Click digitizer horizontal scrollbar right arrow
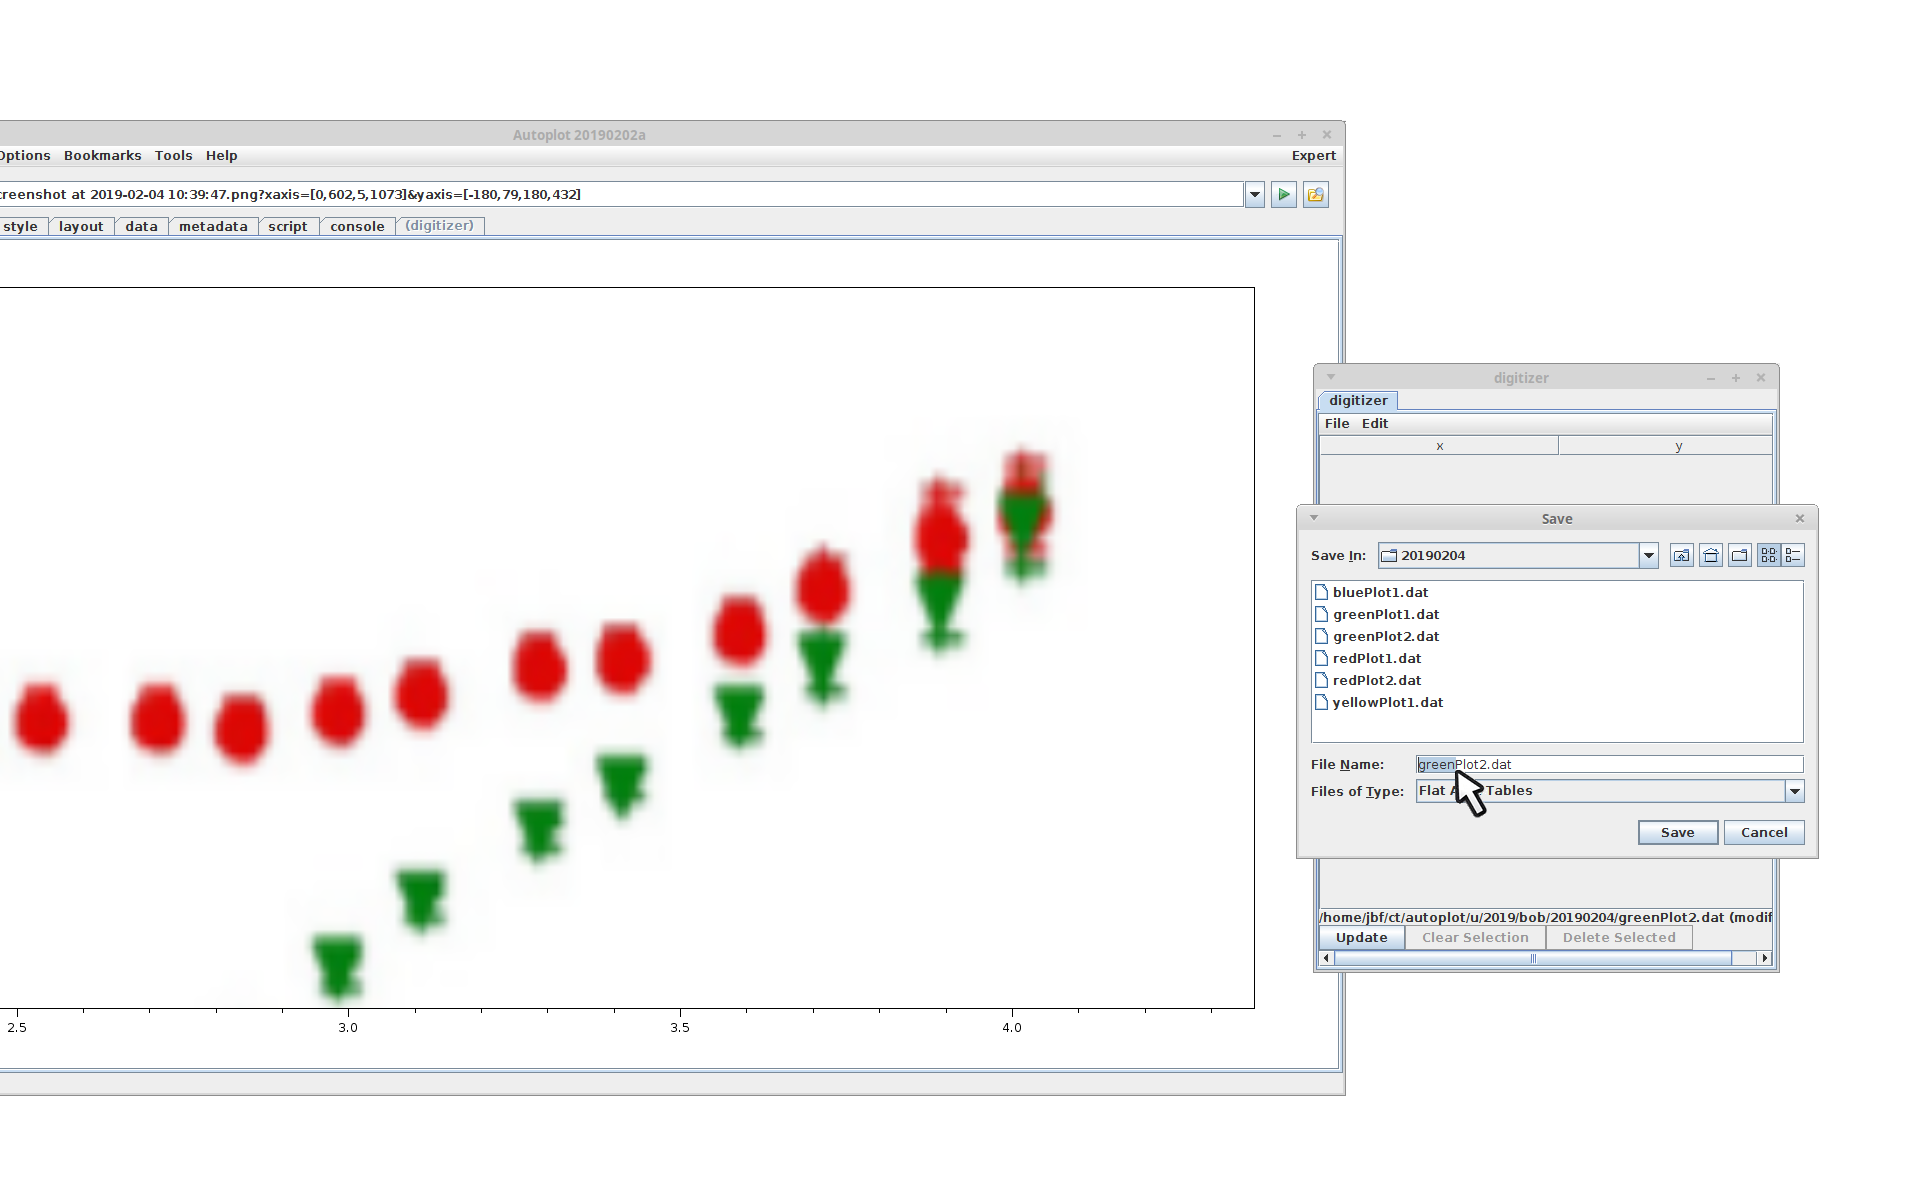The width and height of the screenshot is (1920, 1200). [x=1765, y=958]
